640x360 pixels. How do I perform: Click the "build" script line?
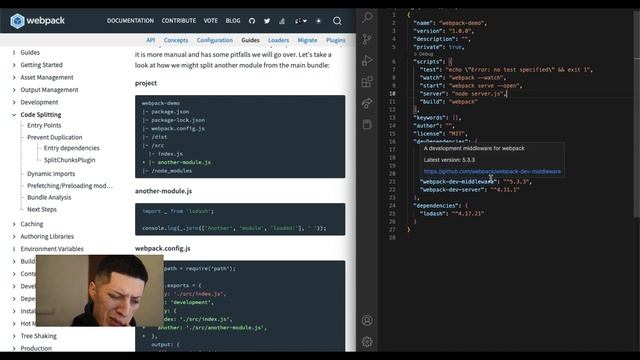pyautogui.click(x=449, y=102)
